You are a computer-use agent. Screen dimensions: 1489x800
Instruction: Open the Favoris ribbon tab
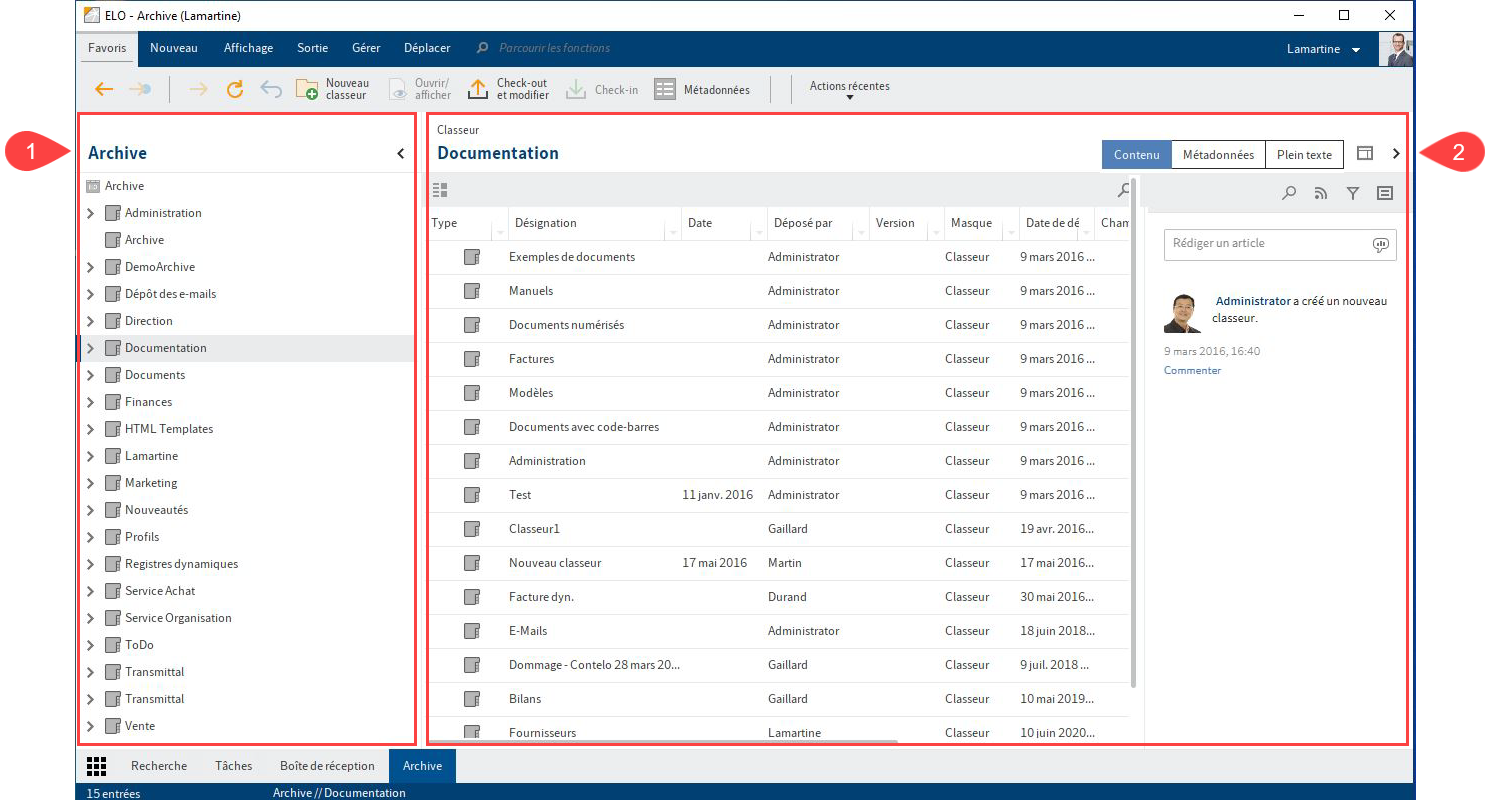pos(107,48)
